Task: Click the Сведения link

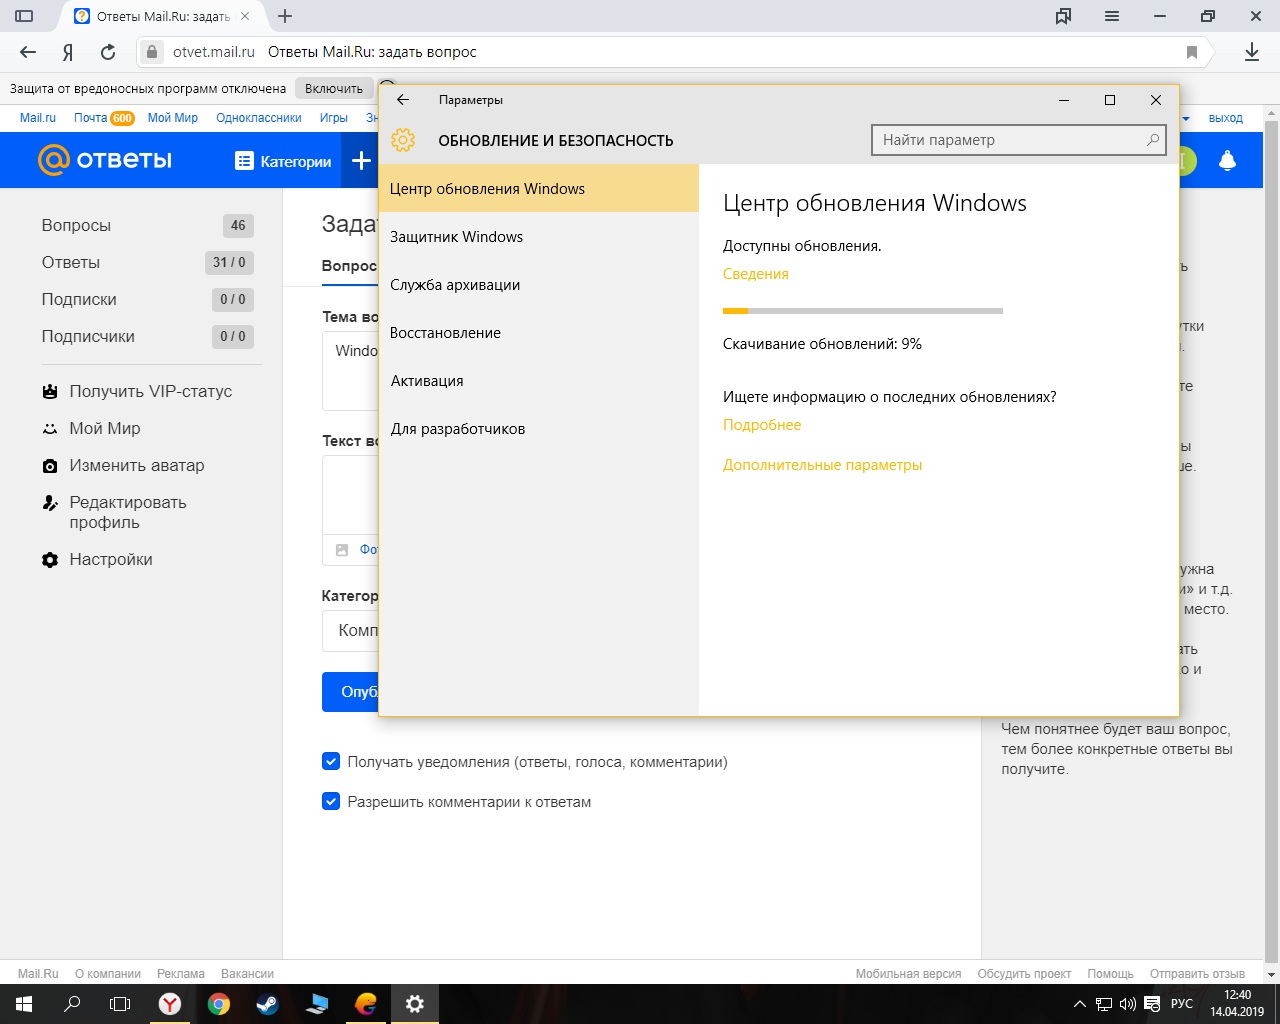Action: pos(756,274)
